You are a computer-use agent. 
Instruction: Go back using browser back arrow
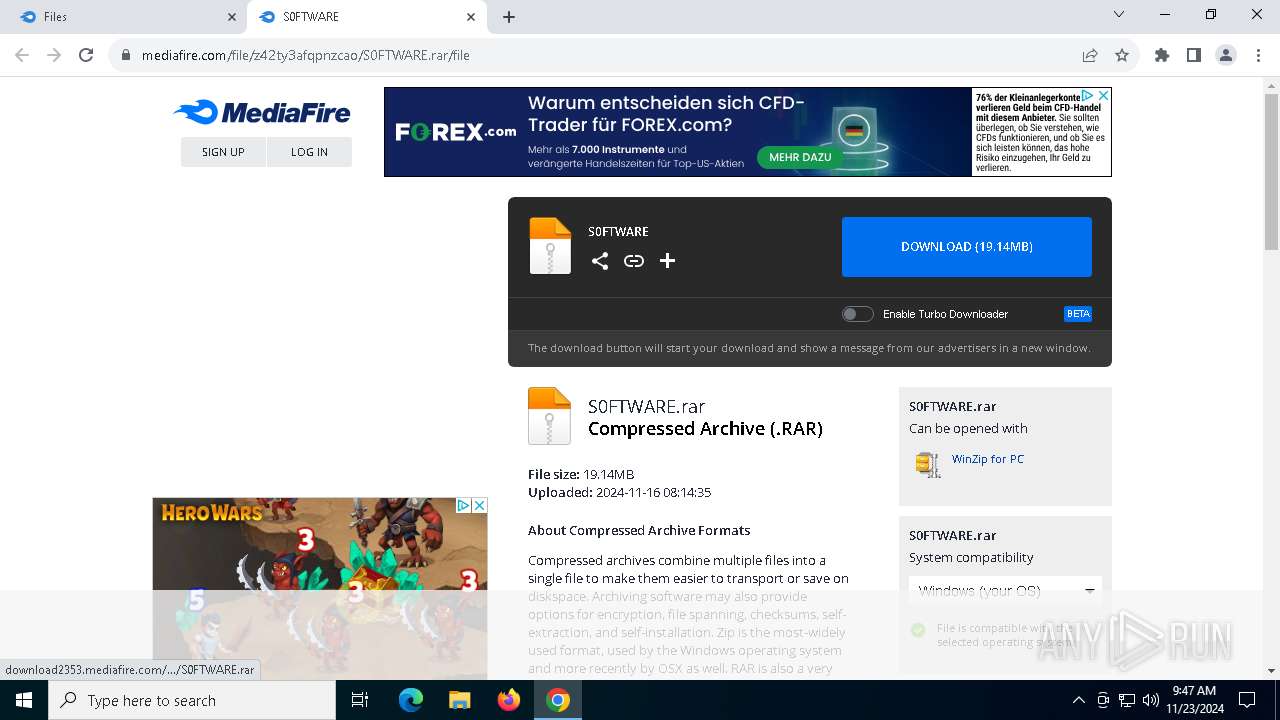click(x=22, y=55)
